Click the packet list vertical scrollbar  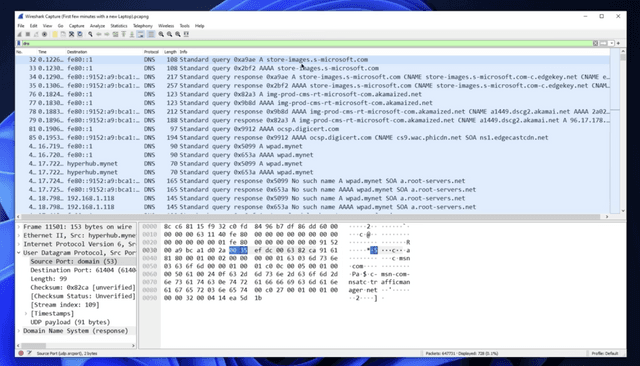(x=622, y=131)
